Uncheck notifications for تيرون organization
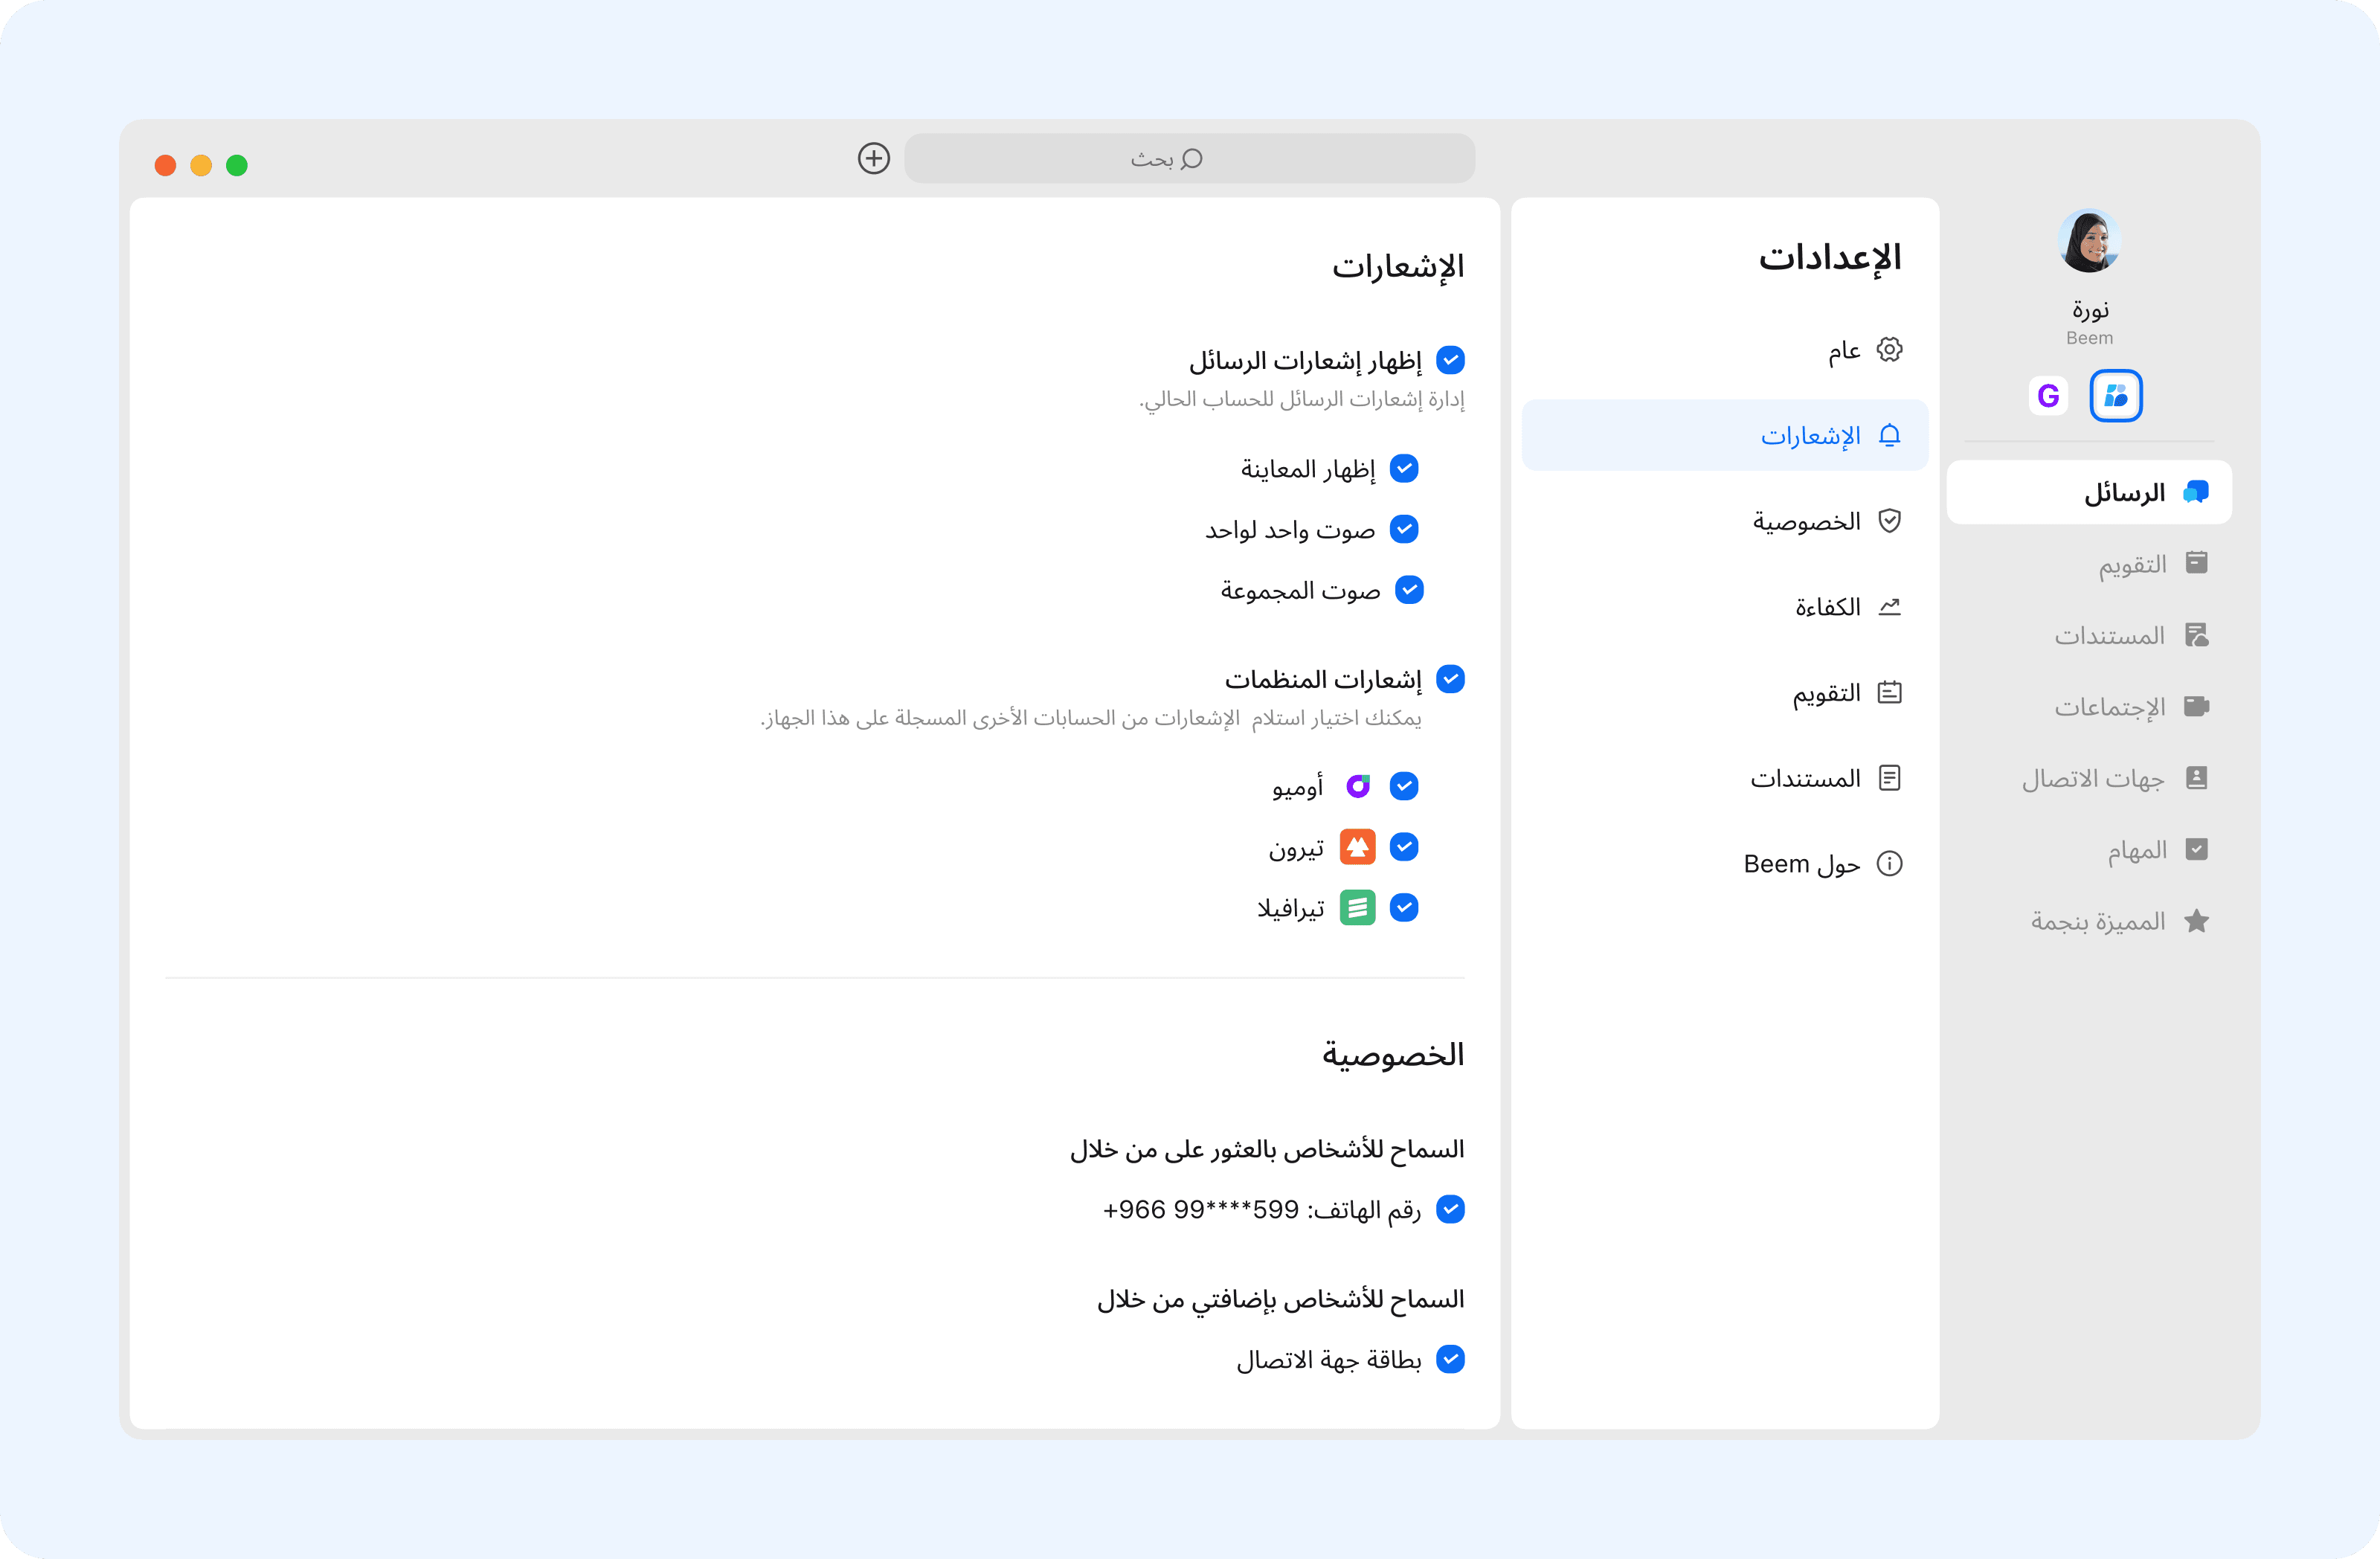 [x=1404, y=847]
